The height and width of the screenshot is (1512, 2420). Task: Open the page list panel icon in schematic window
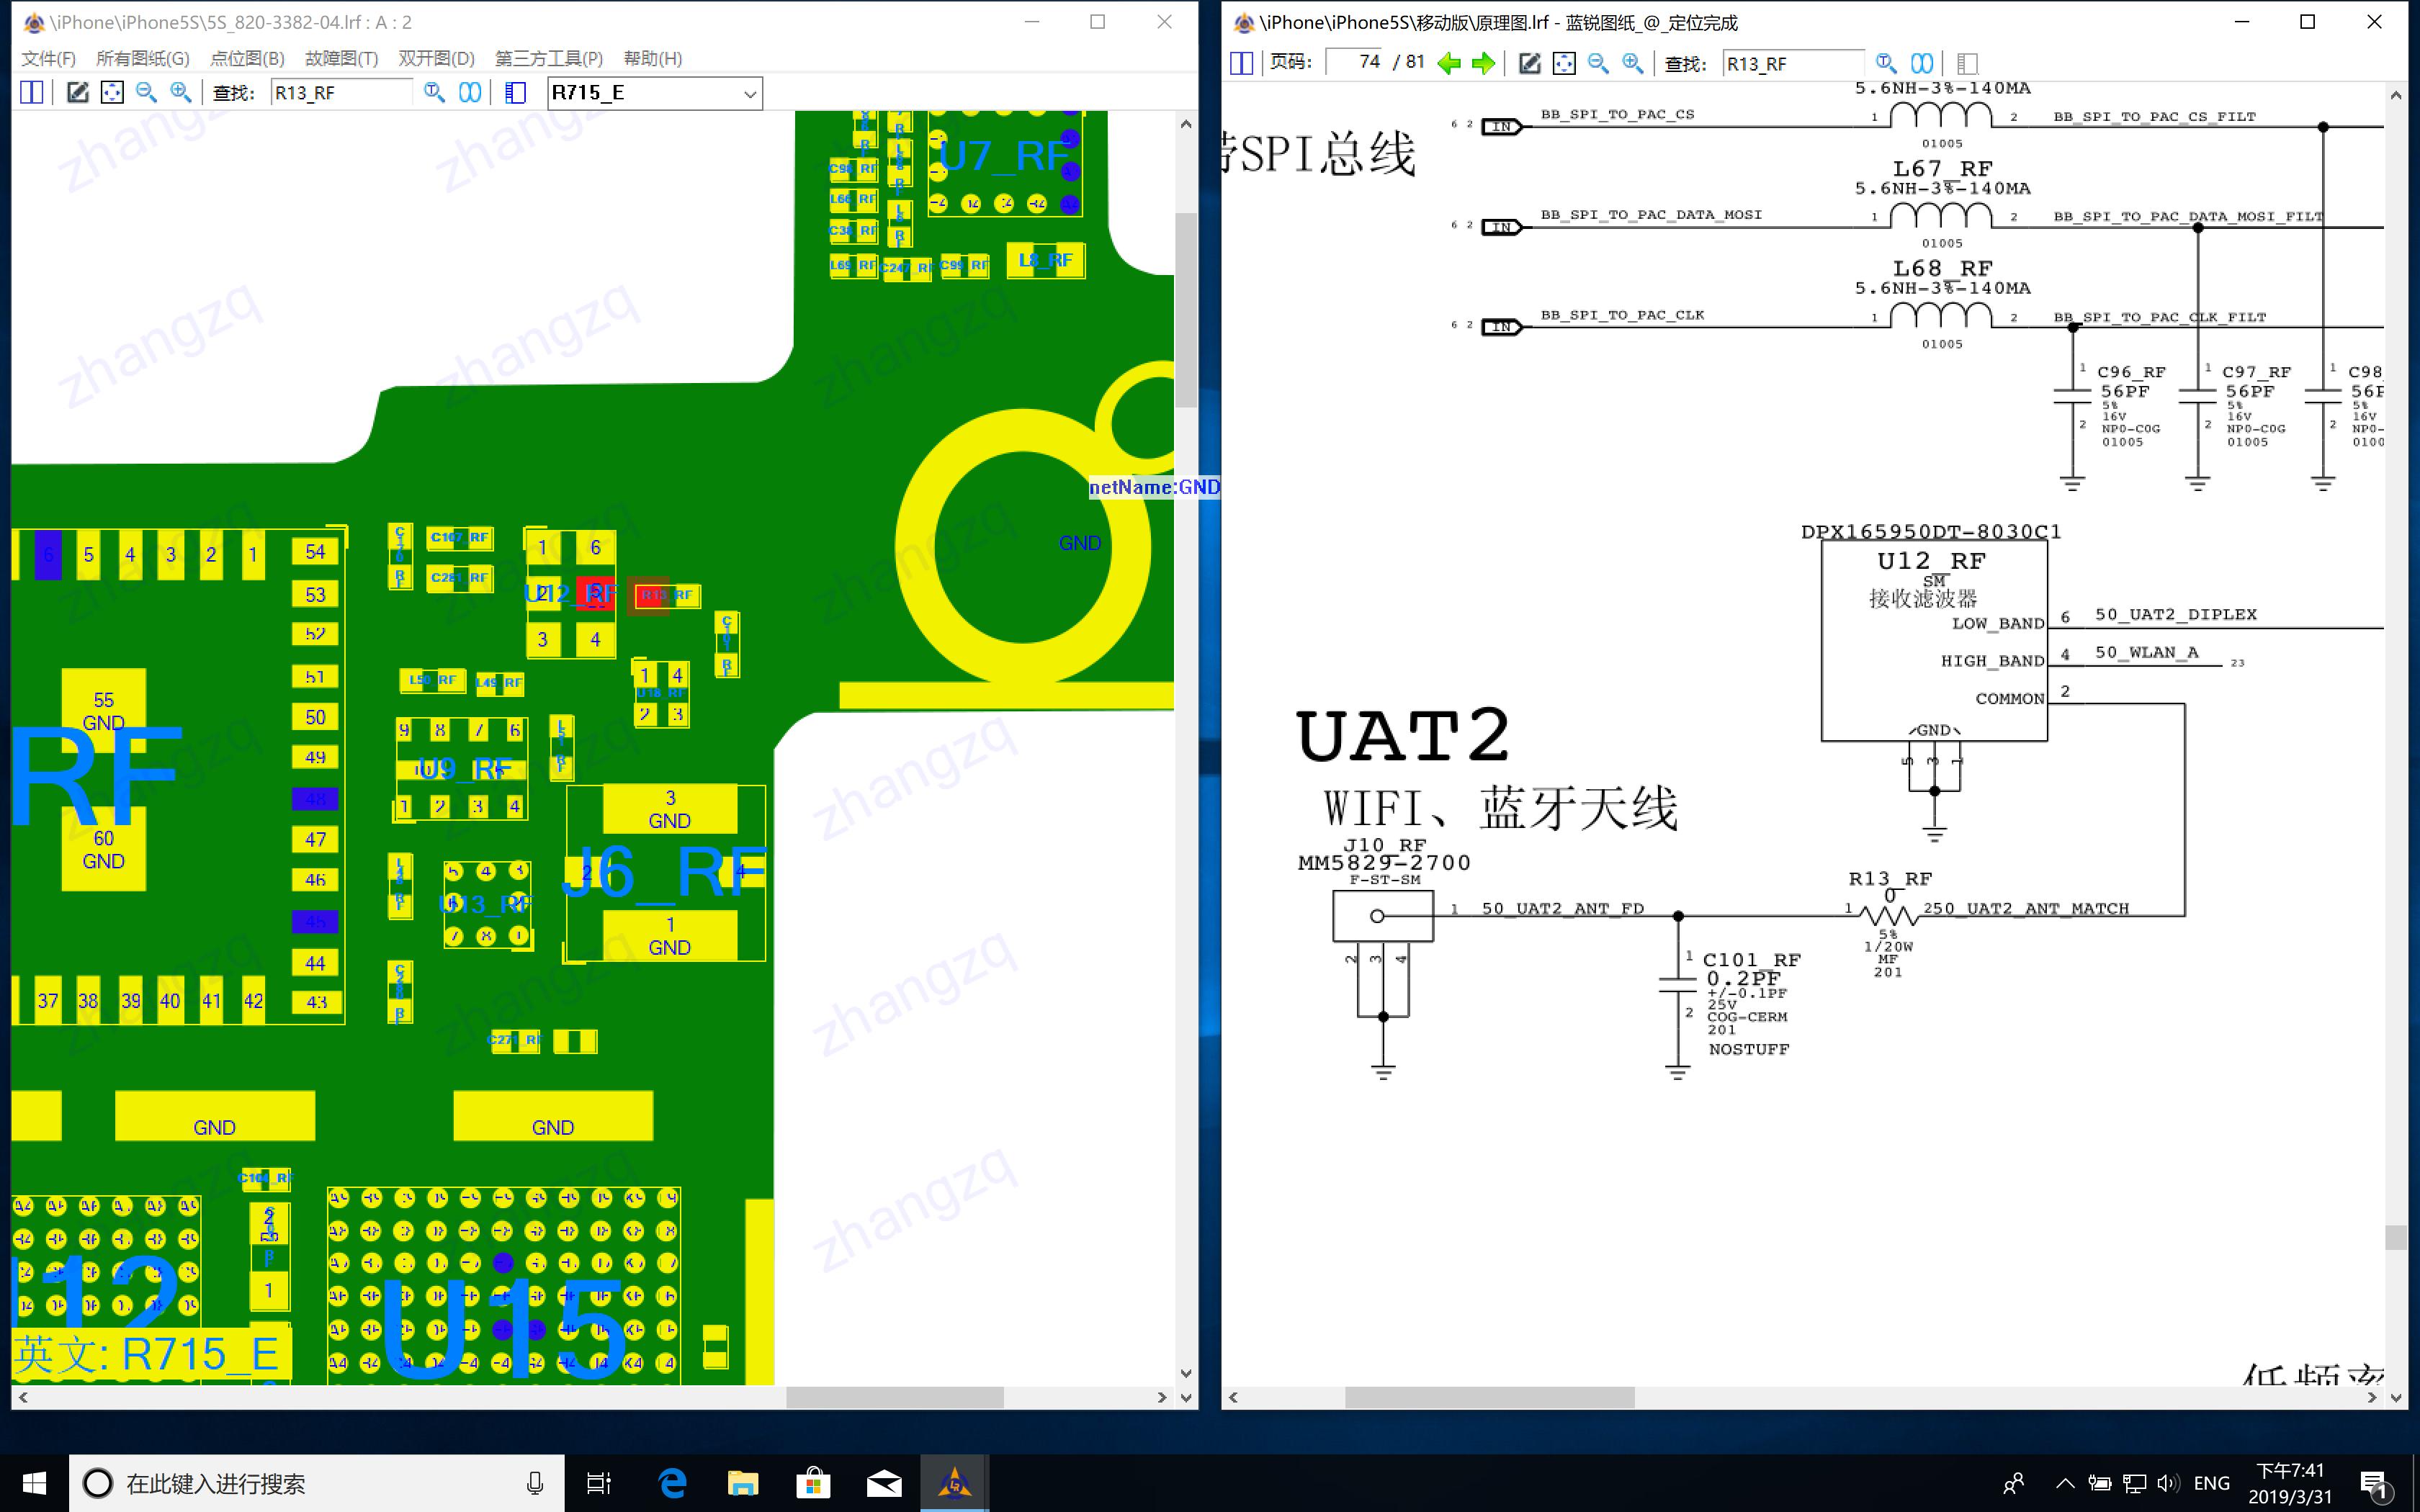[x=1968, y=63]
